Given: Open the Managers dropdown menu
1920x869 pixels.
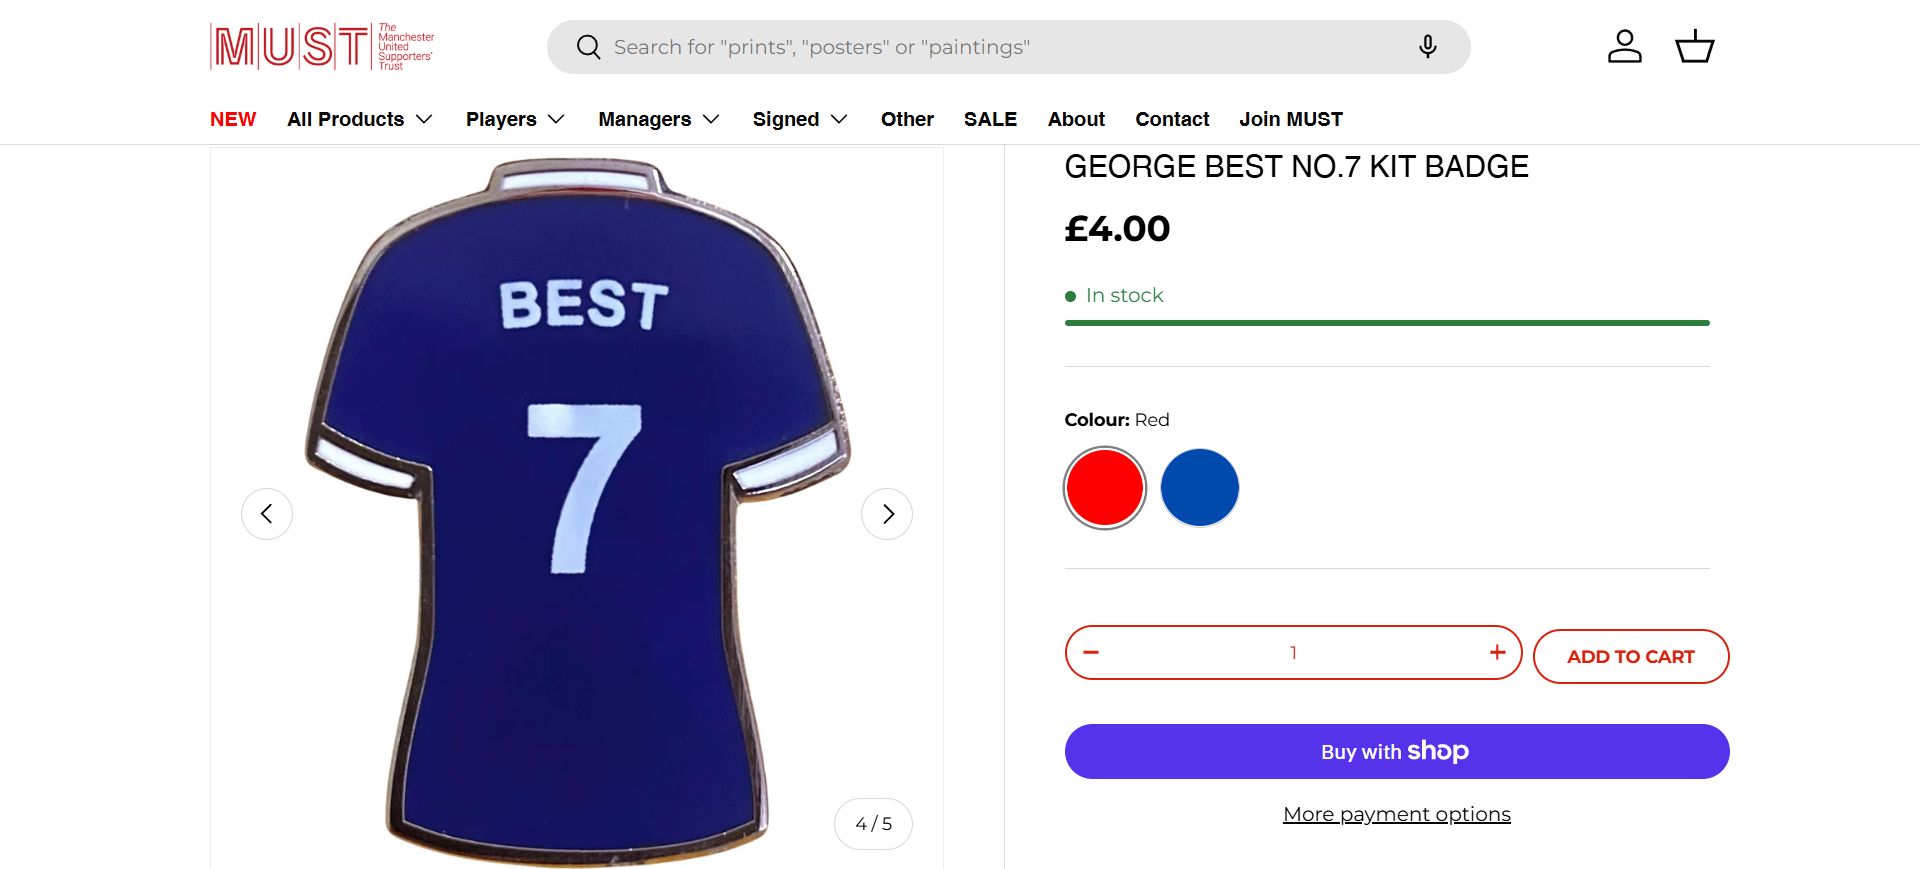Looking at the screenshot, I should (659, 119).
